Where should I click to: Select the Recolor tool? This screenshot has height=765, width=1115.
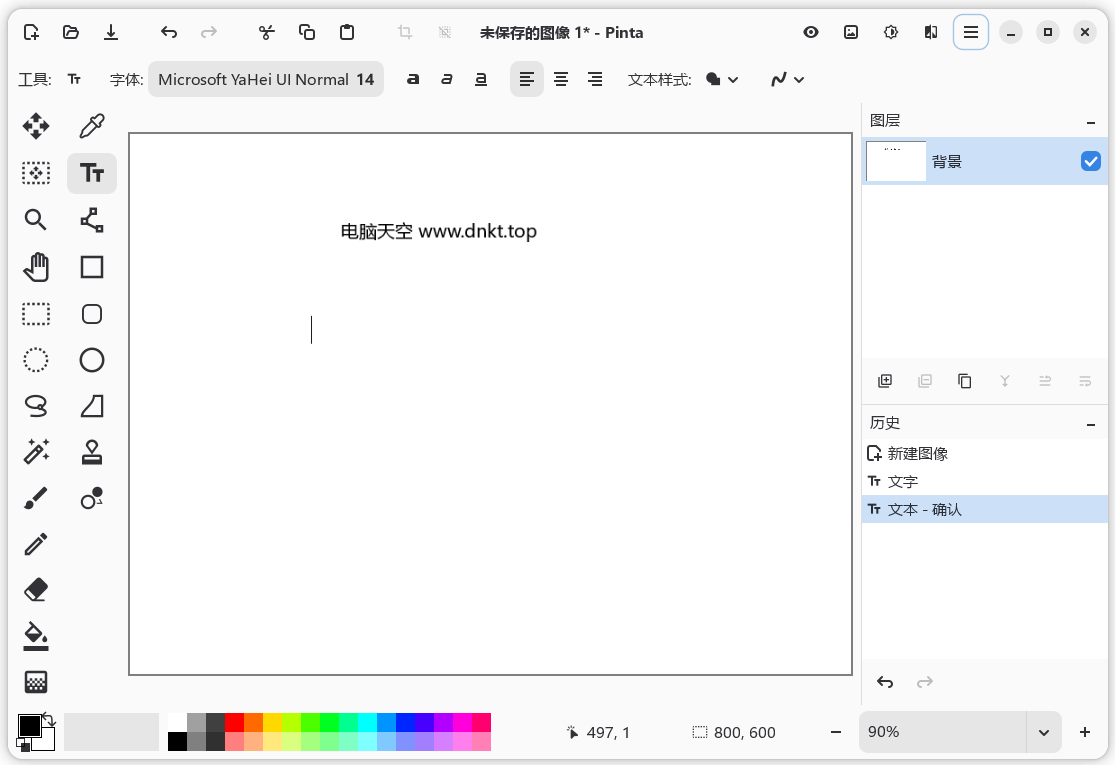pyautogui.click(x=92, y=498)
